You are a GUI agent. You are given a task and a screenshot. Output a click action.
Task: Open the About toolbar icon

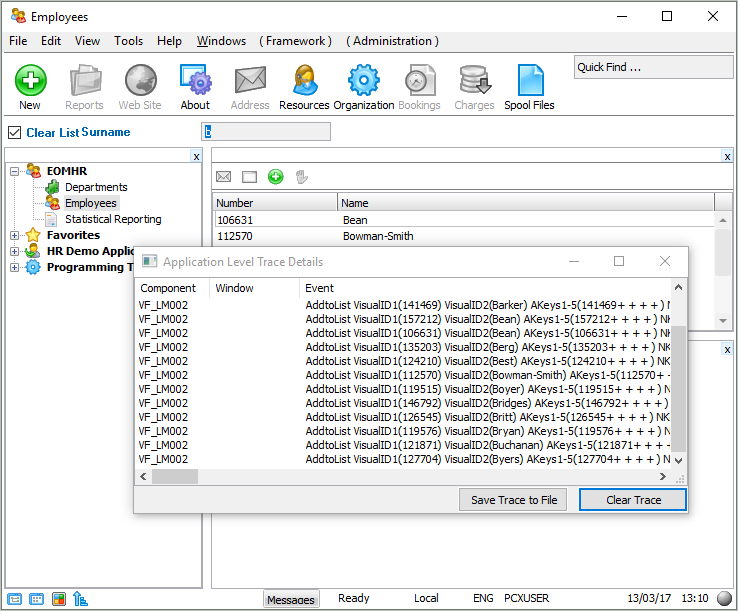[195, 81]
